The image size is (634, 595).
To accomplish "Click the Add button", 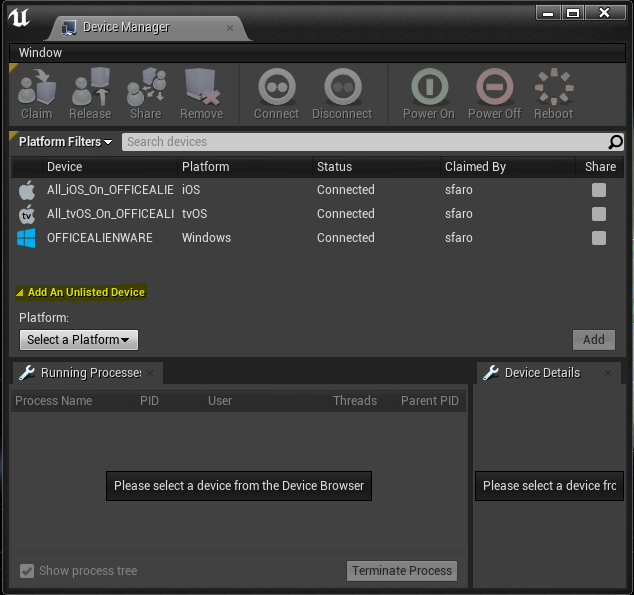I will 593,340.
